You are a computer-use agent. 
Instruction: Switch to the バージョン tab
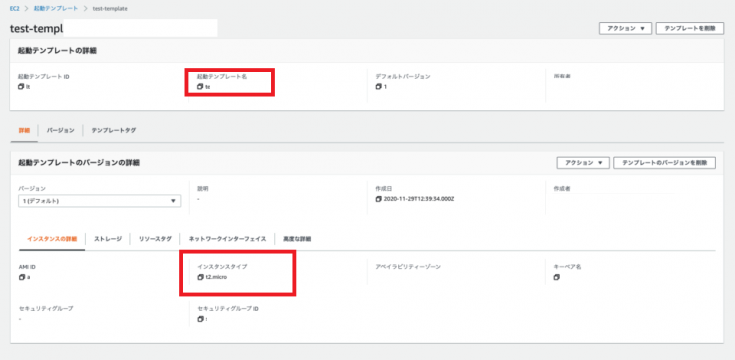pos(60,130)
